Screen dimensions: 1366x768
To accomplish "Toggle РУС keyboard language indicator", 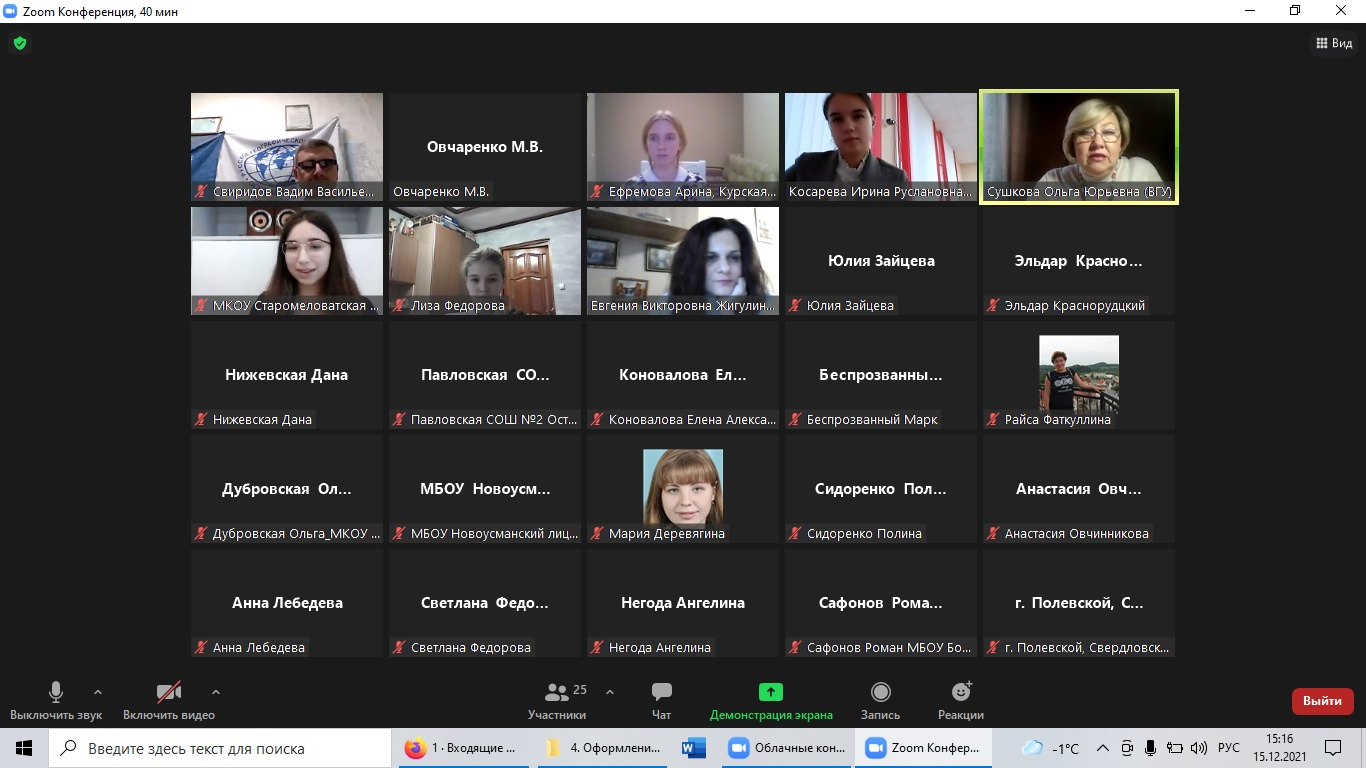I will [x=1228, y=748].
